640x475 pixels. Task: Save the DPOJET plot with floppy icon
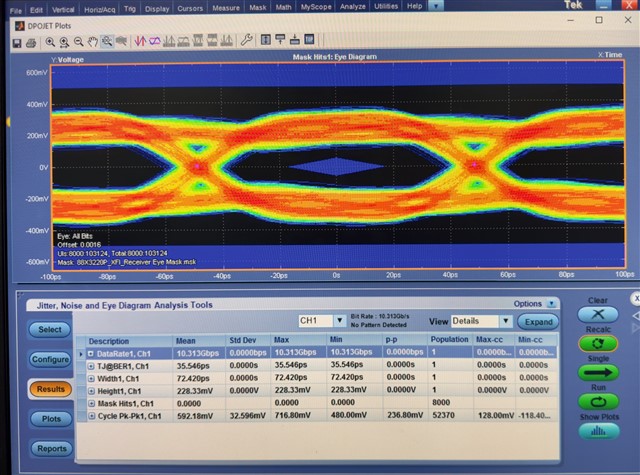click(x=17, y=42)
